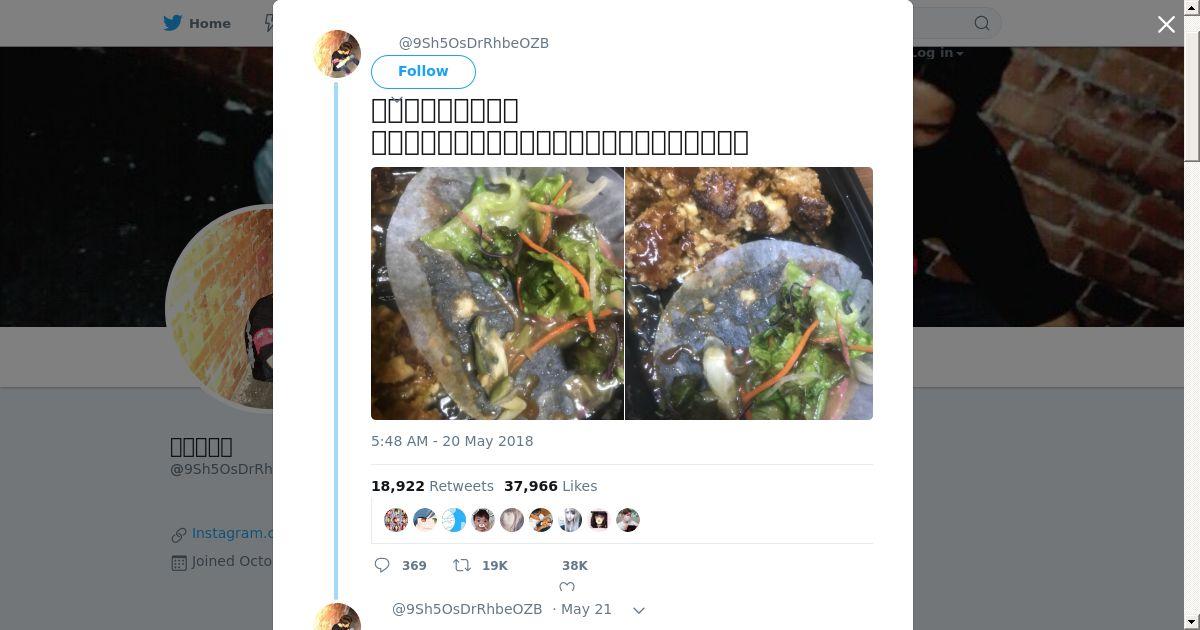View the 18,922 Retweets list
The image size is (1200, 630).
432,486
